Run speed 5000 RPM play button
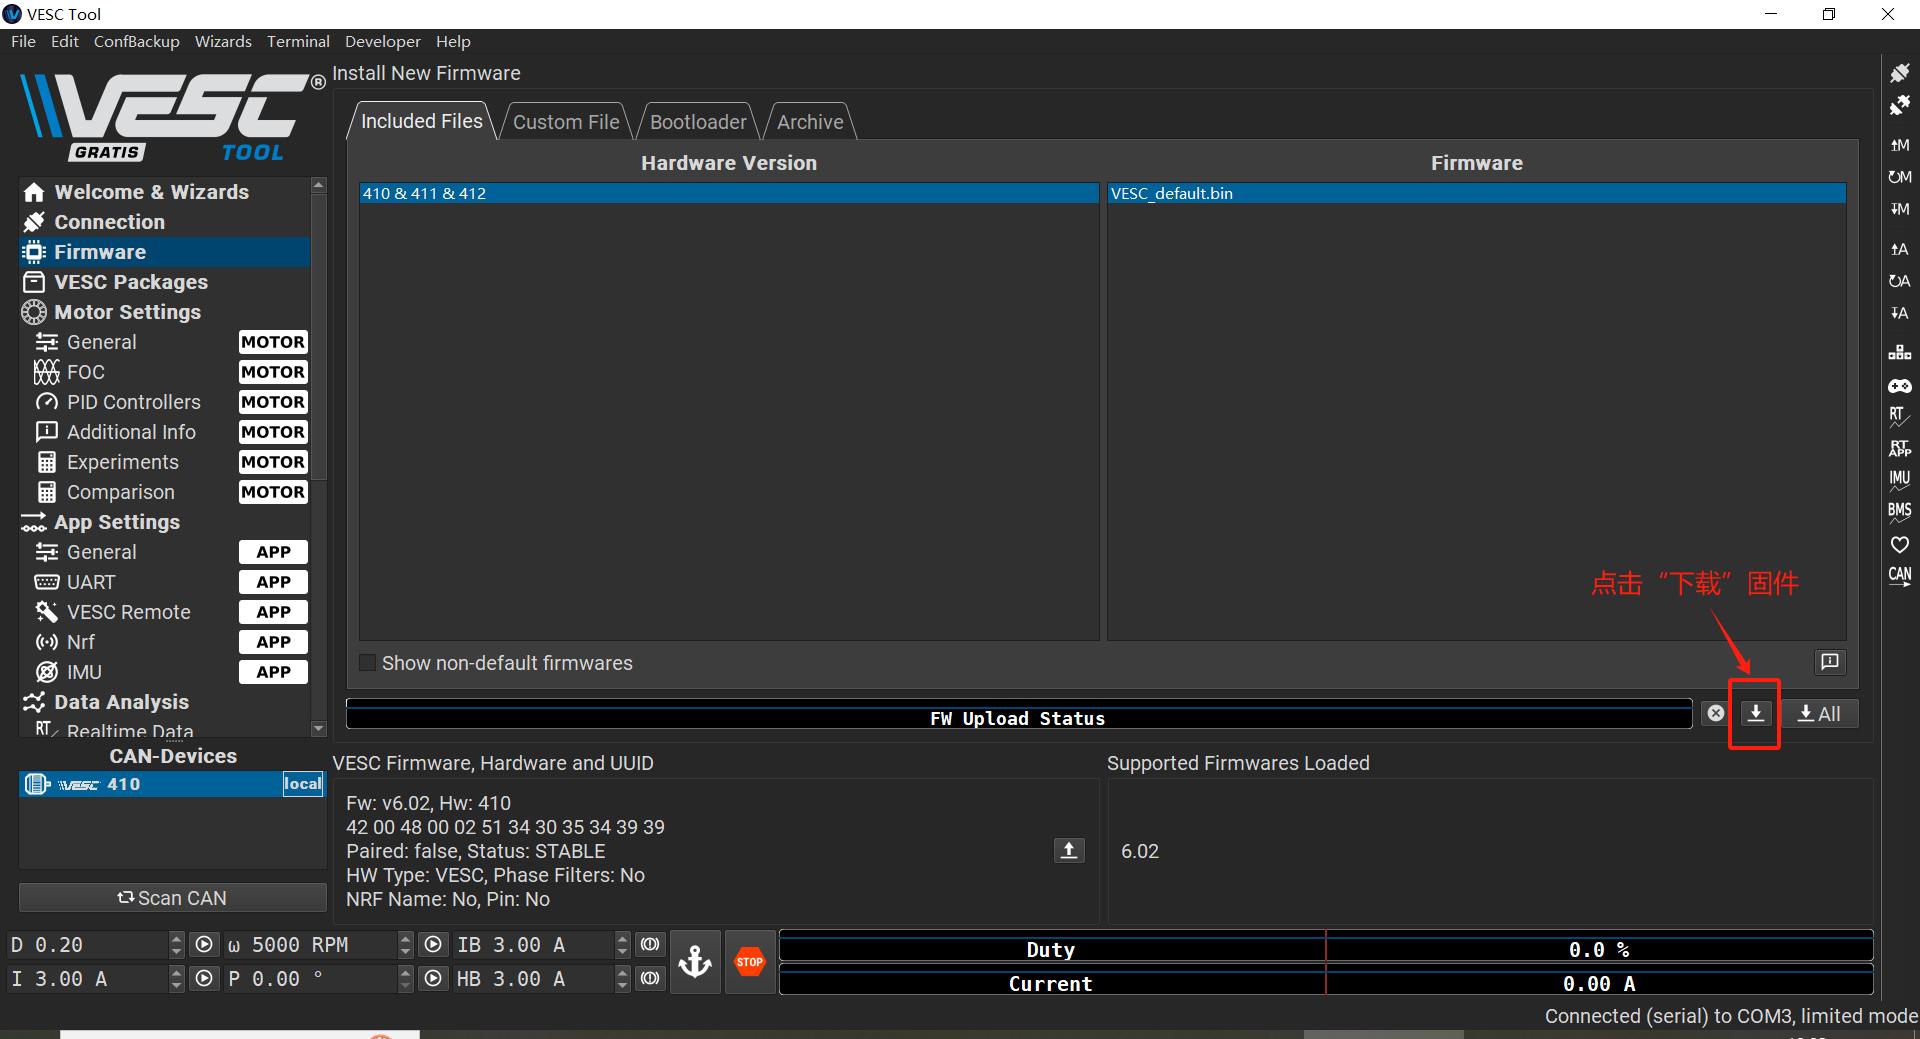The height and width of the screenshot is (1039, 1920). [x=433, y=944]
